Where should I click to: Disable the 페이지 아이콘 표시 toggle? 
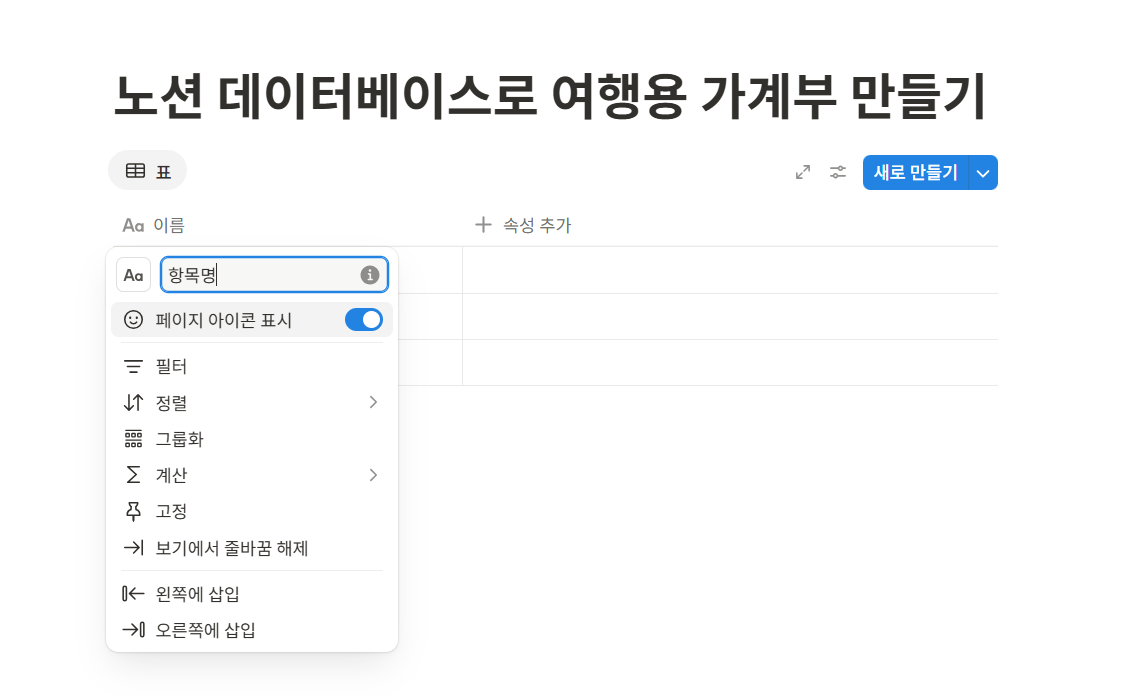[x=364, y=318]
